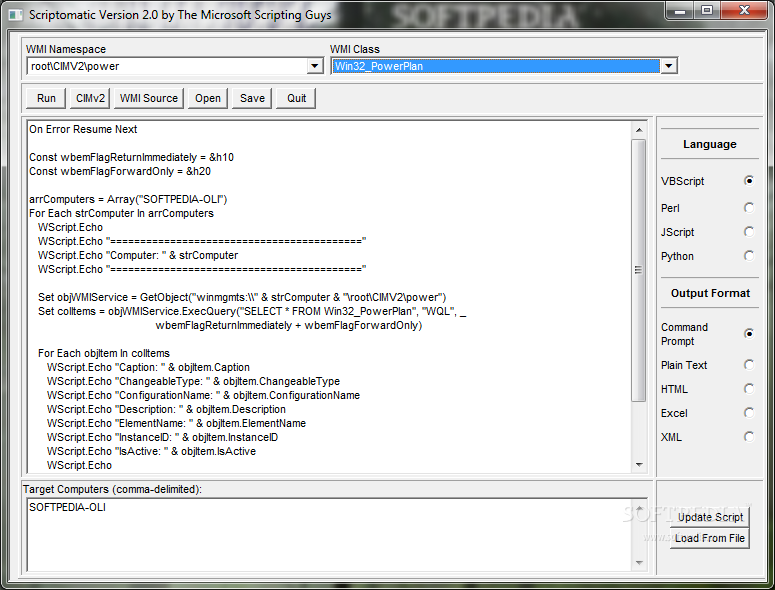
Task: Click the objItem.ElementName echo line
Action: [x=176, y=423]
